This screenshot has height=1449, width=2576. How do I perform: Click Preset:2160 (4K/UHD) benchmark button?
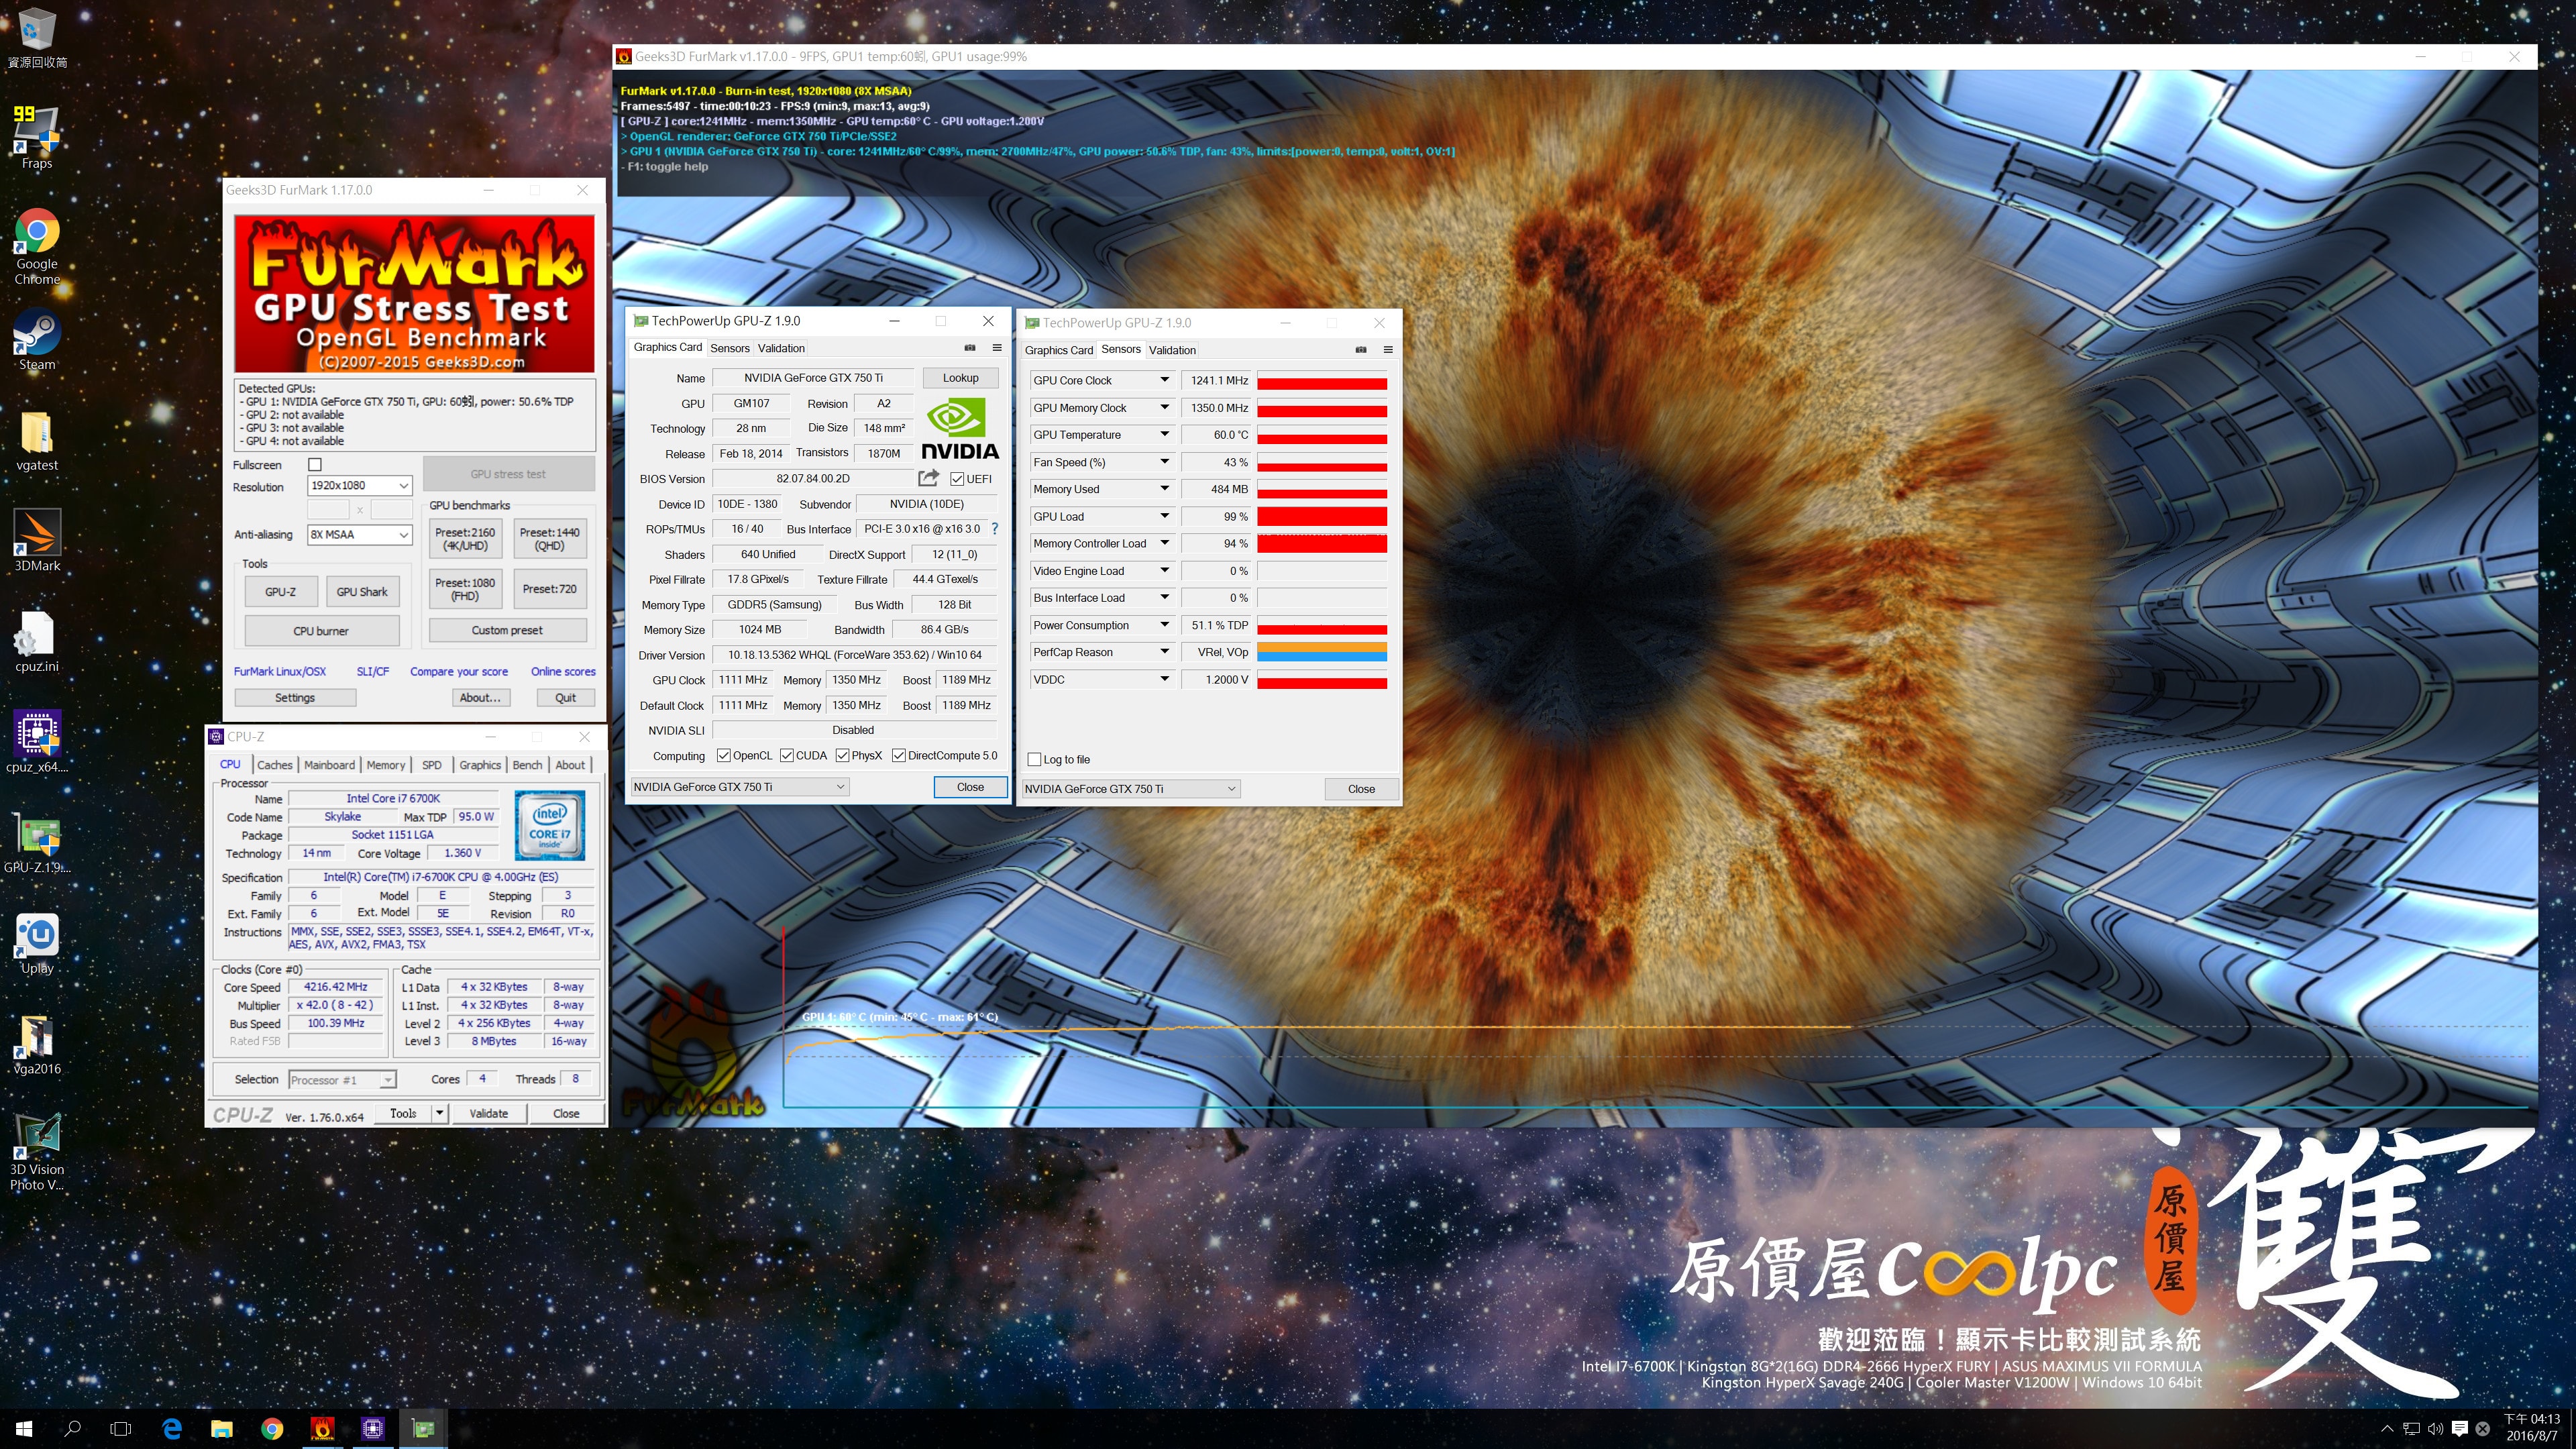[465, 539]
